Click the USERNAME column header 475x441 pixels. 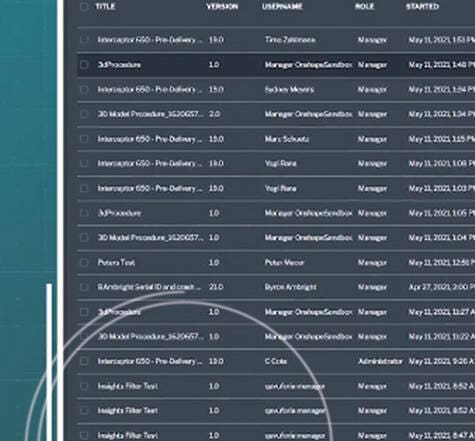(282, 7)
